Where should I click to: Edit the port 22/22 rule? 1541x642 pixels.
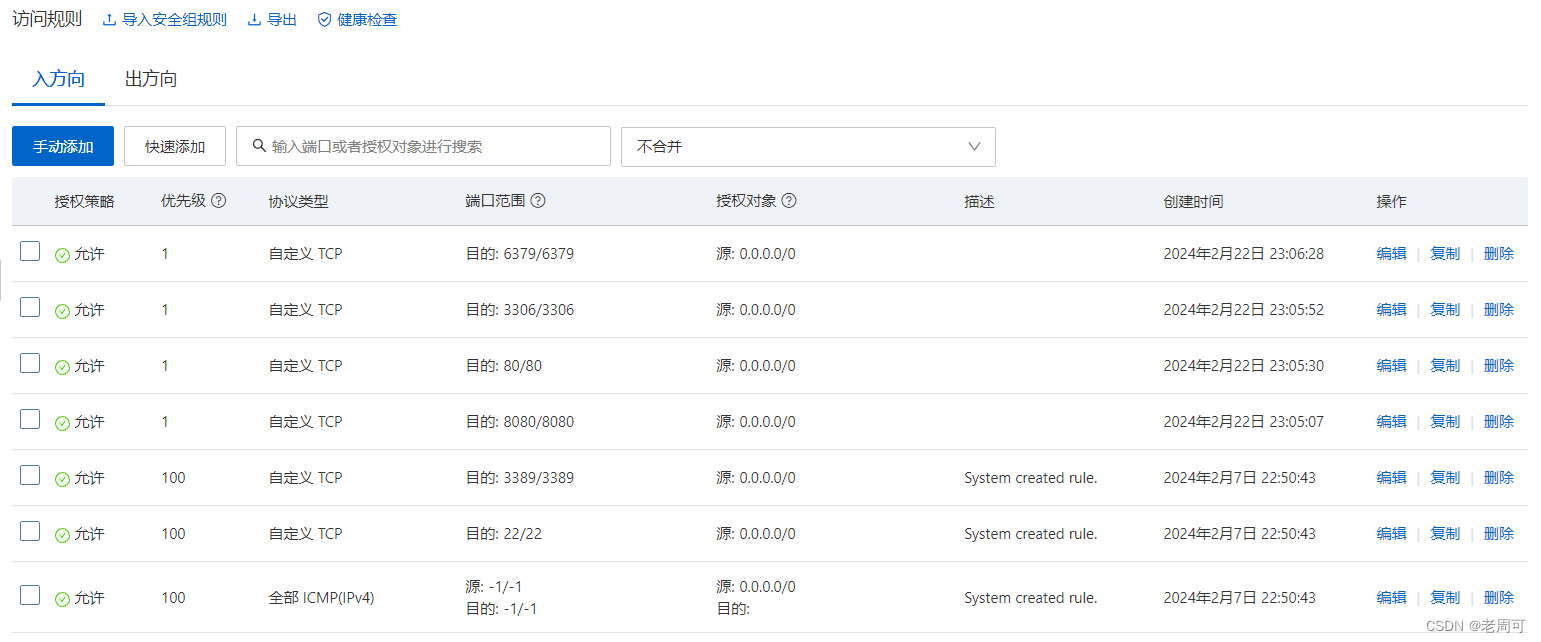[1391, 534]
